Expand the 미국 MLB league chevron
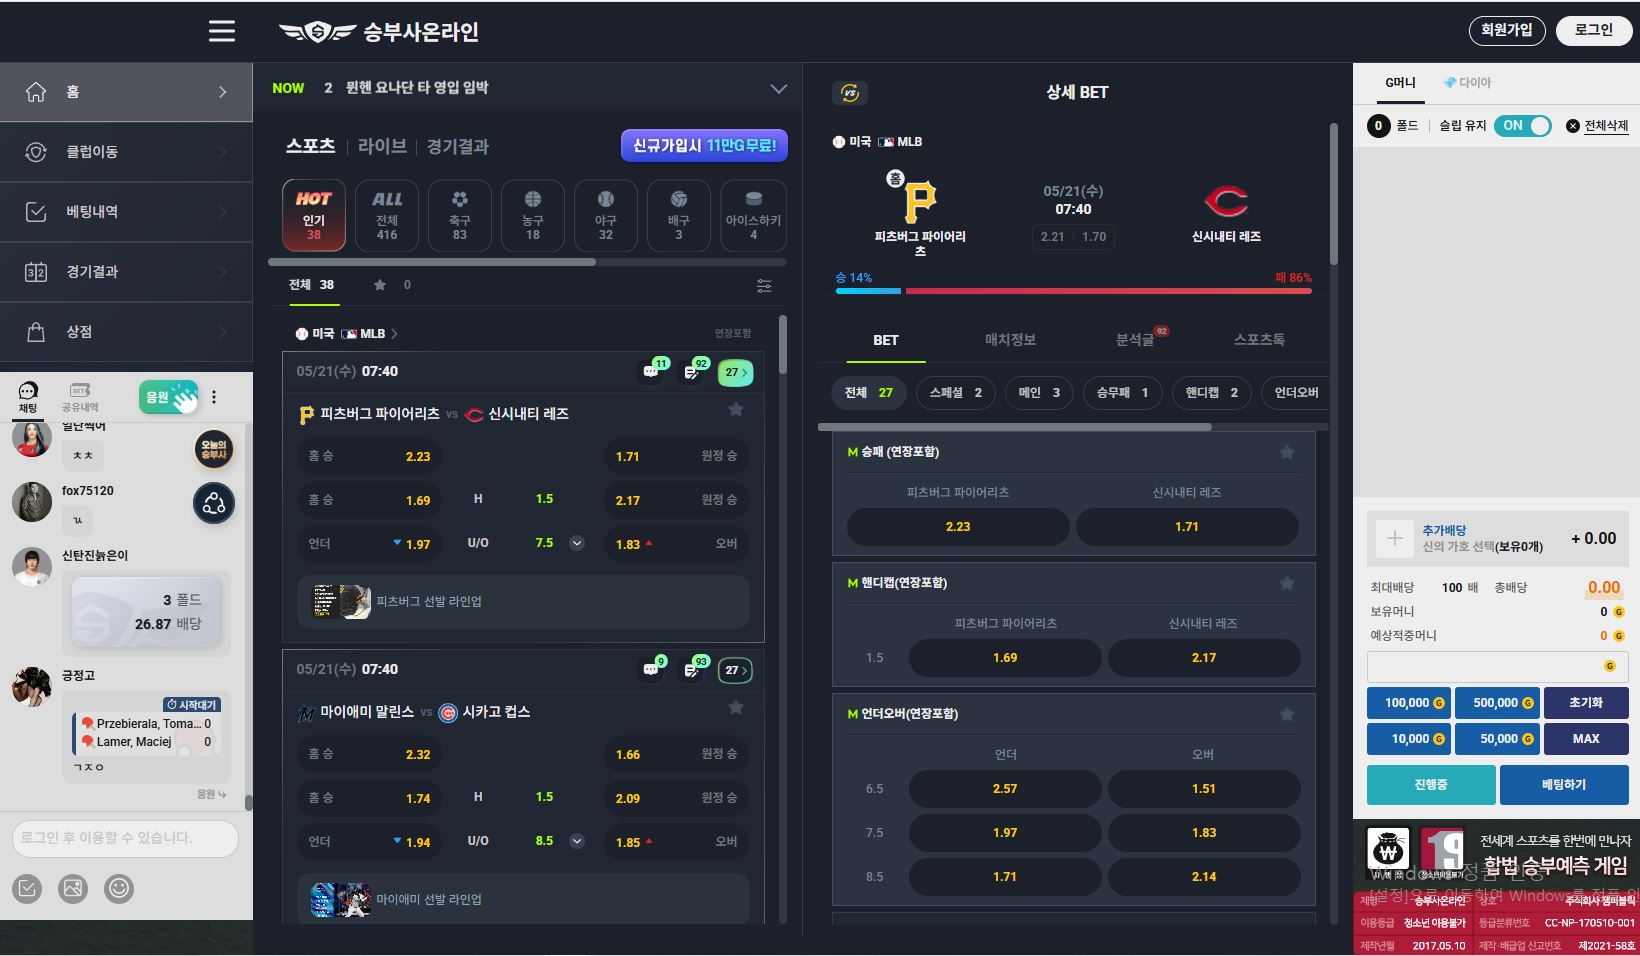Image resolution: width=1640 pixels, height=956 pixels. [x=394, y=334]
